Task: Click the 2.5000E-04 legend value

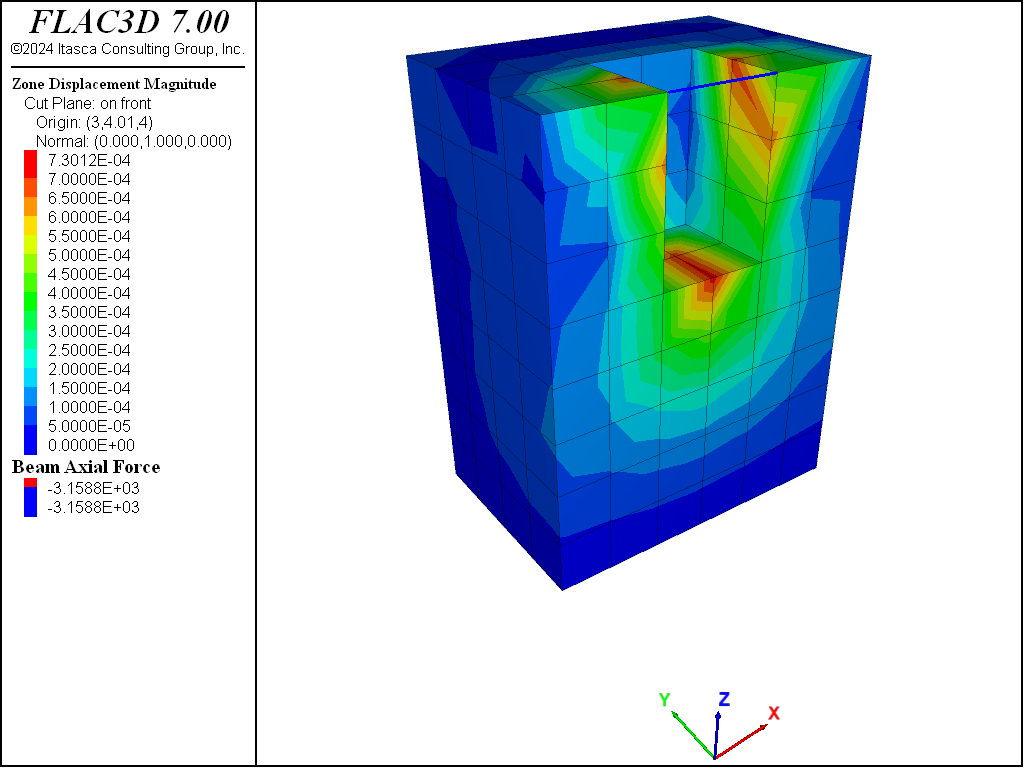Action: (x=89, y=349)
